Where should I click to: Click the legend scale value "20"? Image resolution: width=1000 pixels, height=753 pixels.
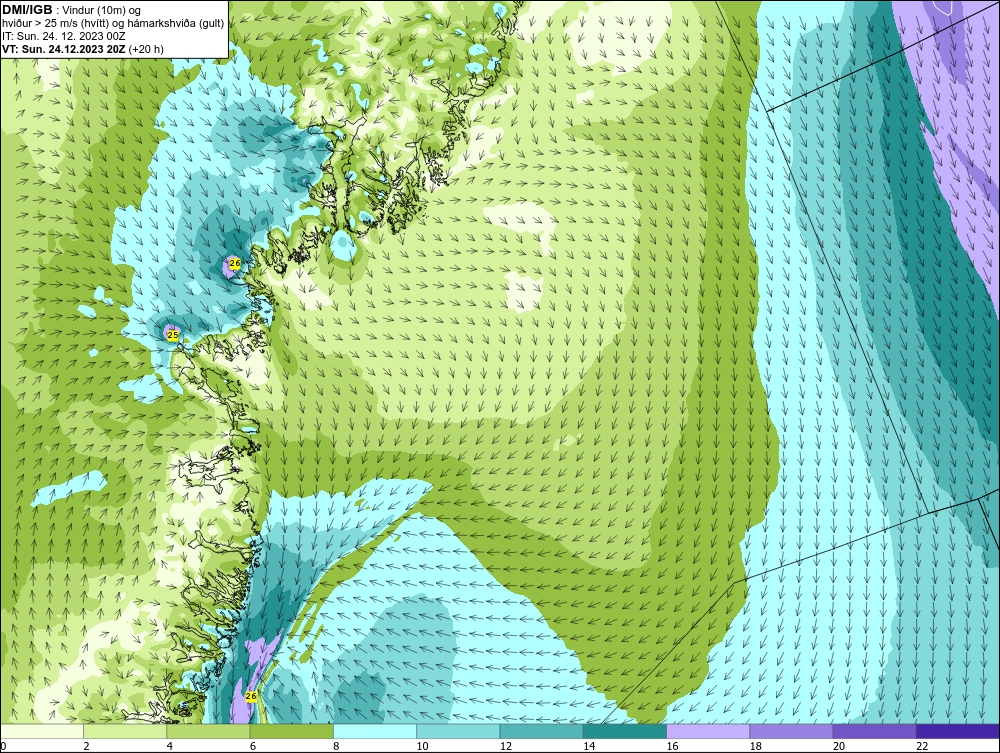point(839,746)
